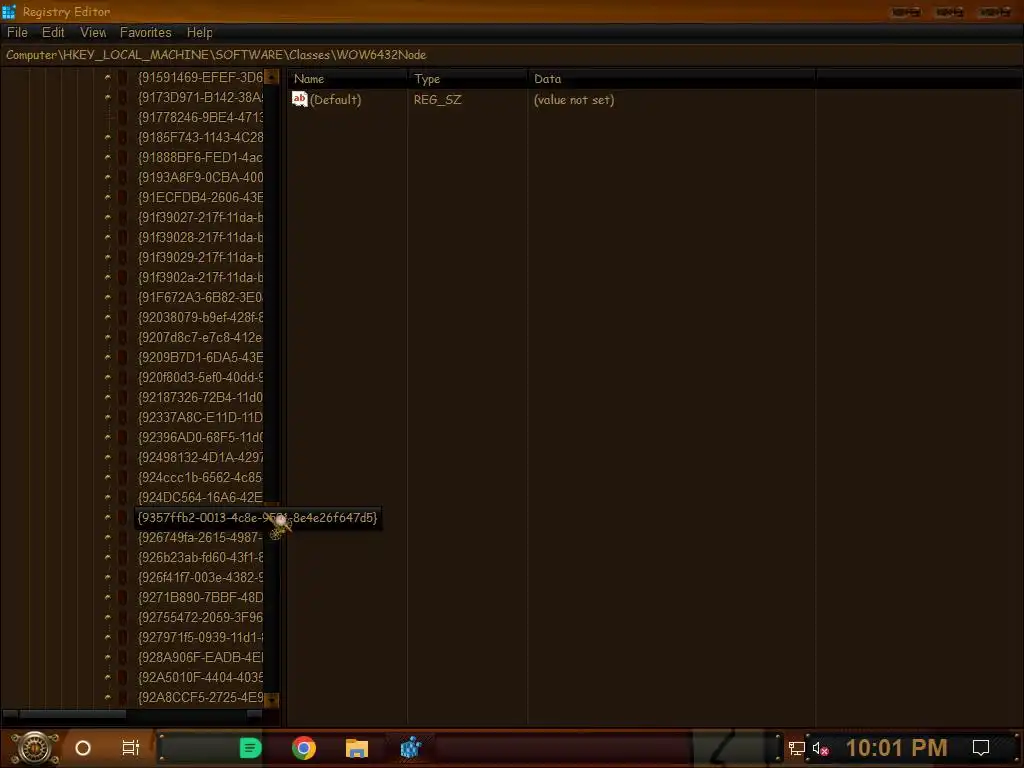The height and width of the screenshot is (768, 1024).
Task: Click folder icon of {91F672A3-6B82-3E0
Action: pos(123,297)
